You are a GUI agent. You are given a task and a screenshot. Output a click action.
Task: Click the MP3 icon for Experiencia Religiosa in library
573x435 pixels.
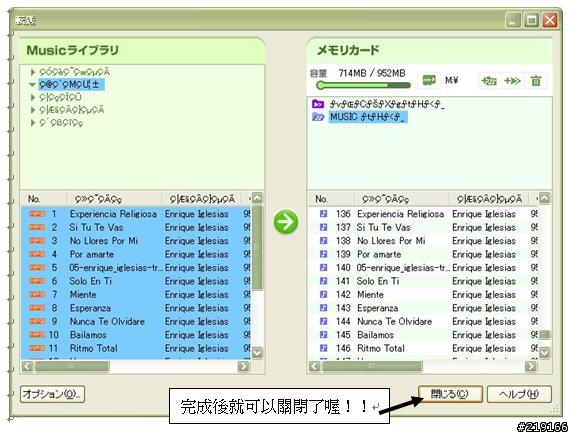(37, 214)
